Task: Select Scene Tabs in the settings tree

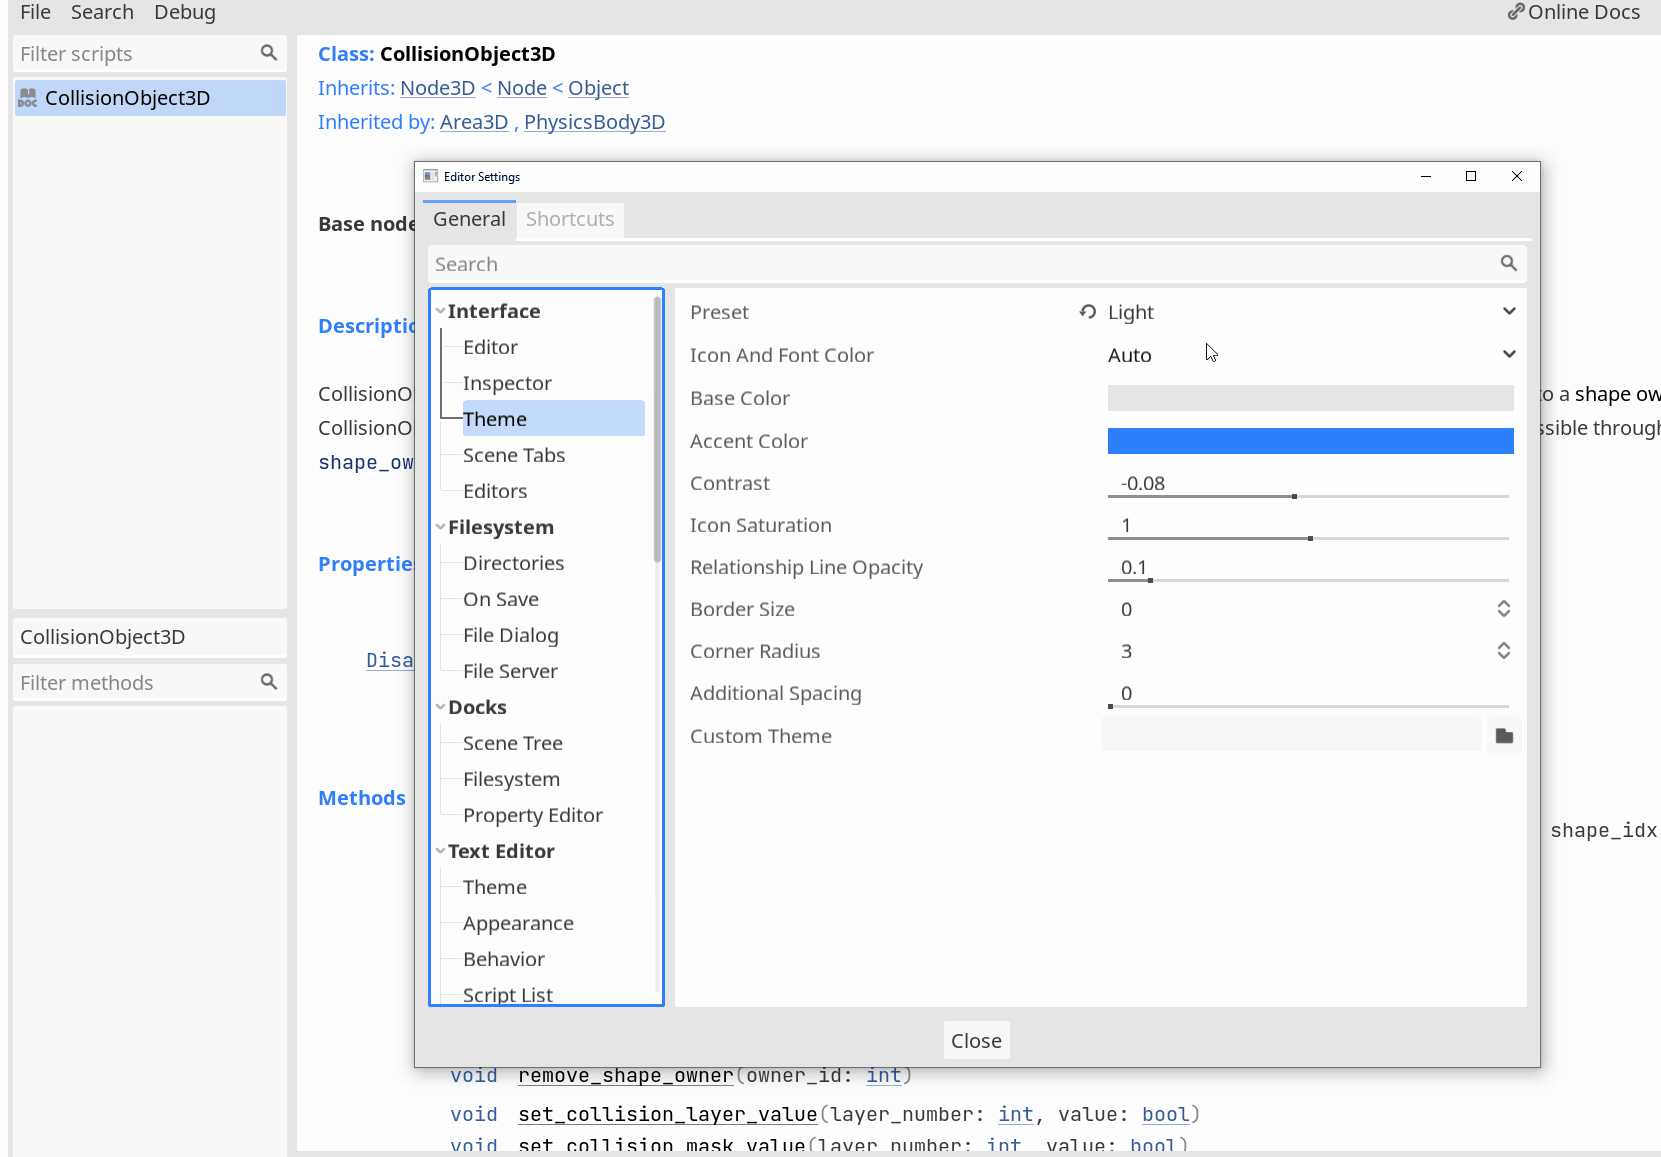Action: tap(514, 455)
